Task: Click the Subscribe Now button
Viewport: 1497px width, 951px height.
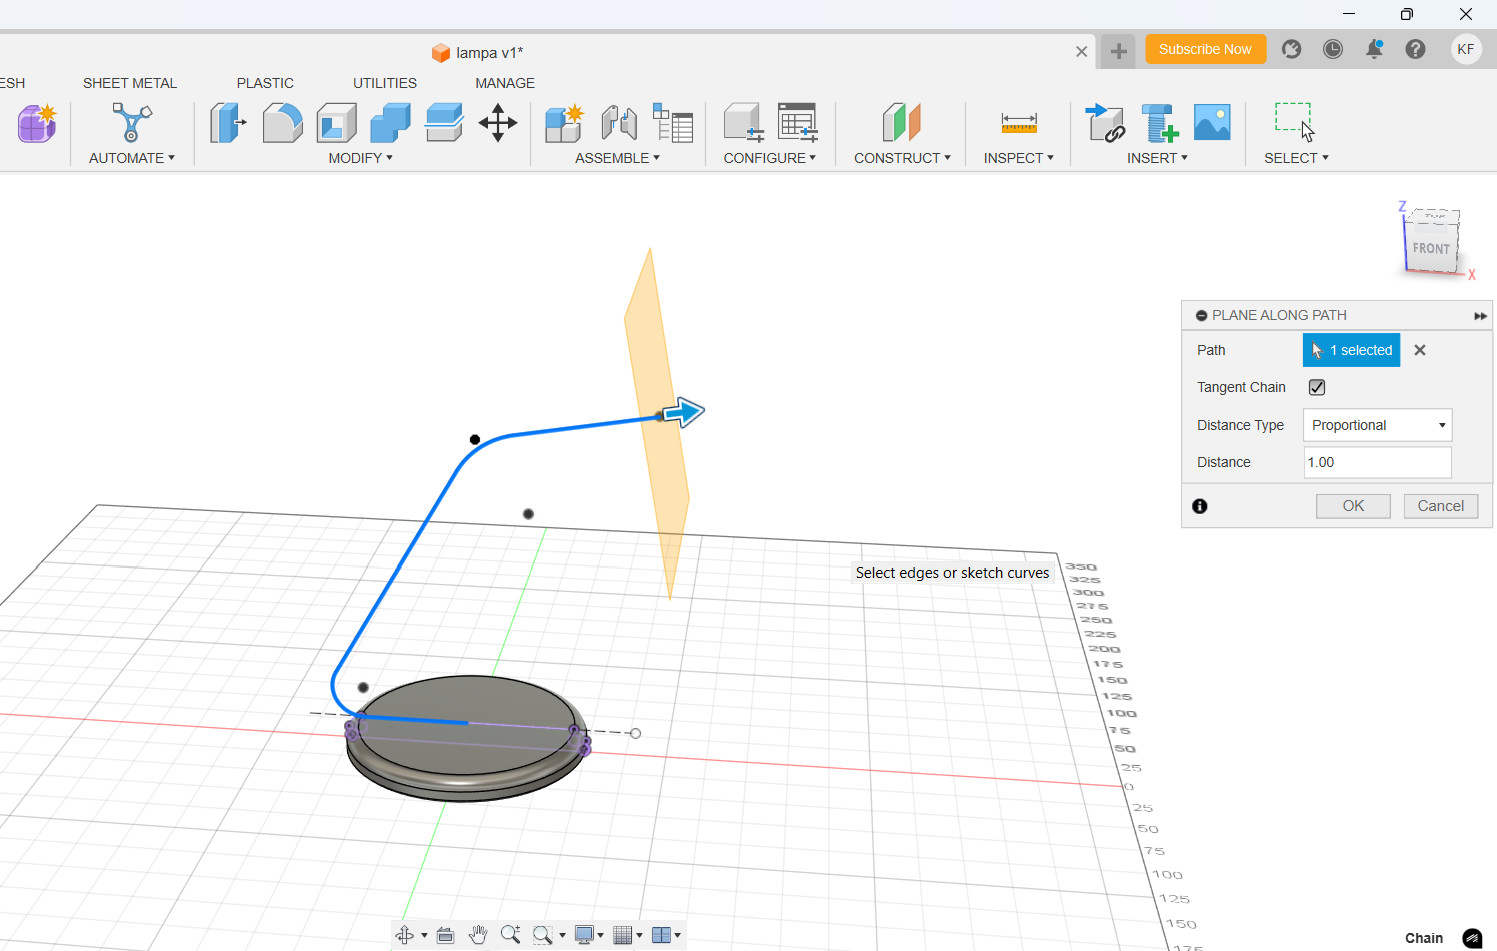Action: 1205,49
